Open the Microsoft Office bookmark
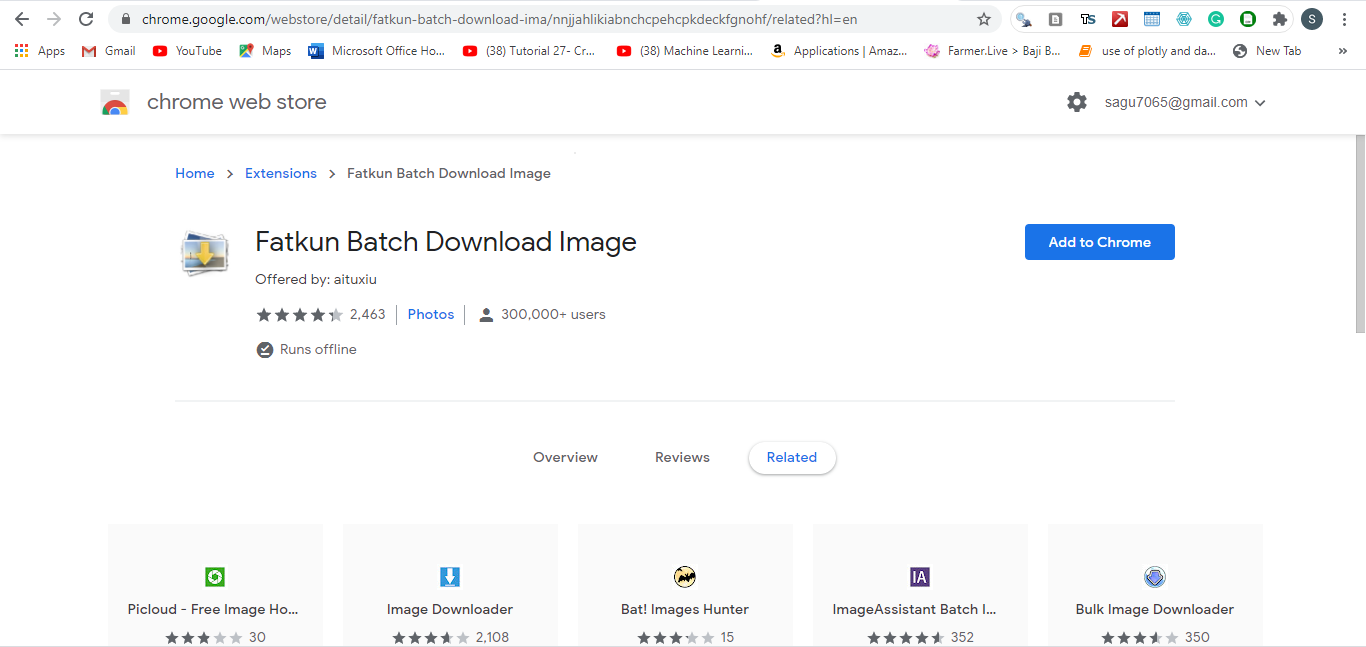This screenshot has height=647, width=1366. [376, 51]
